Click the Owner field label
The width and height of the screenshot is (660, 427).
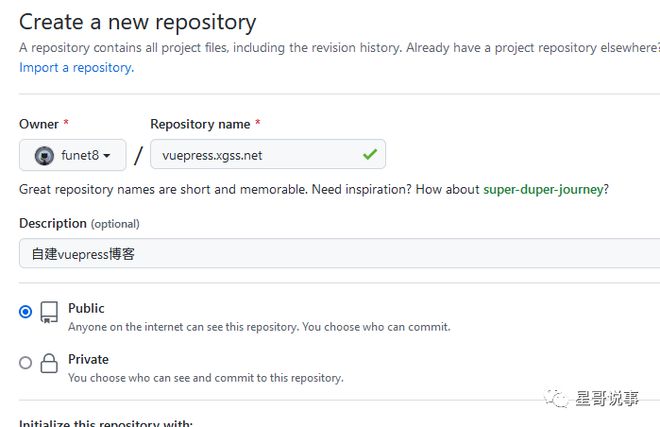tap(39, 124)
